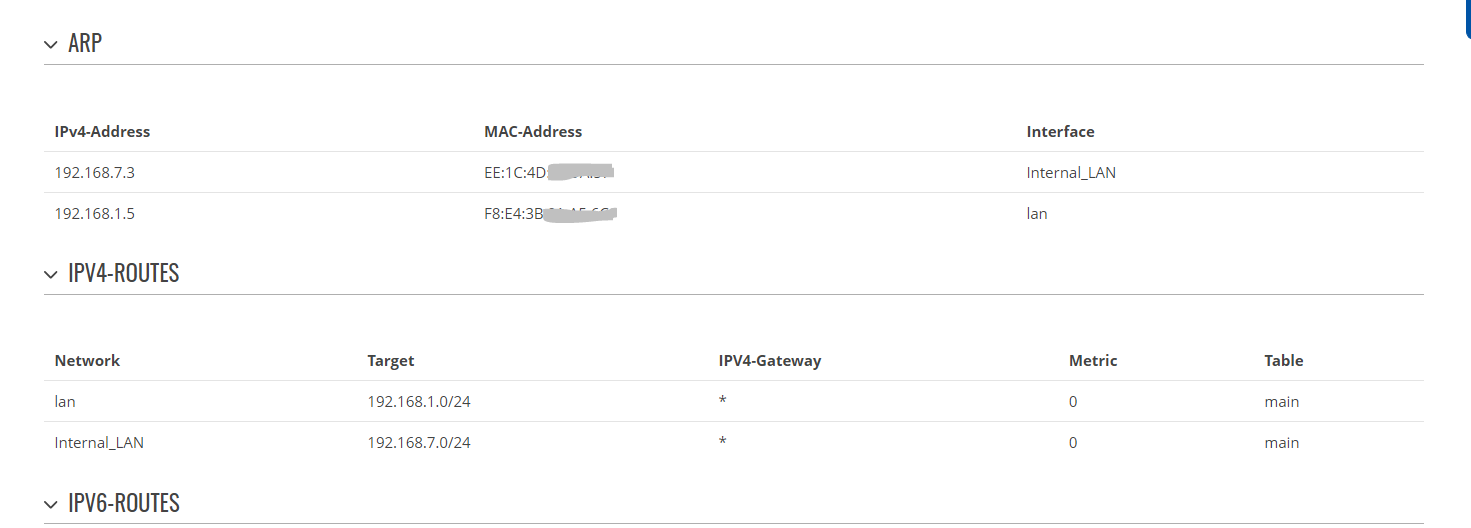Select the 192.168.1.5 address cell

pyautogui.click(x=94, y=214)
